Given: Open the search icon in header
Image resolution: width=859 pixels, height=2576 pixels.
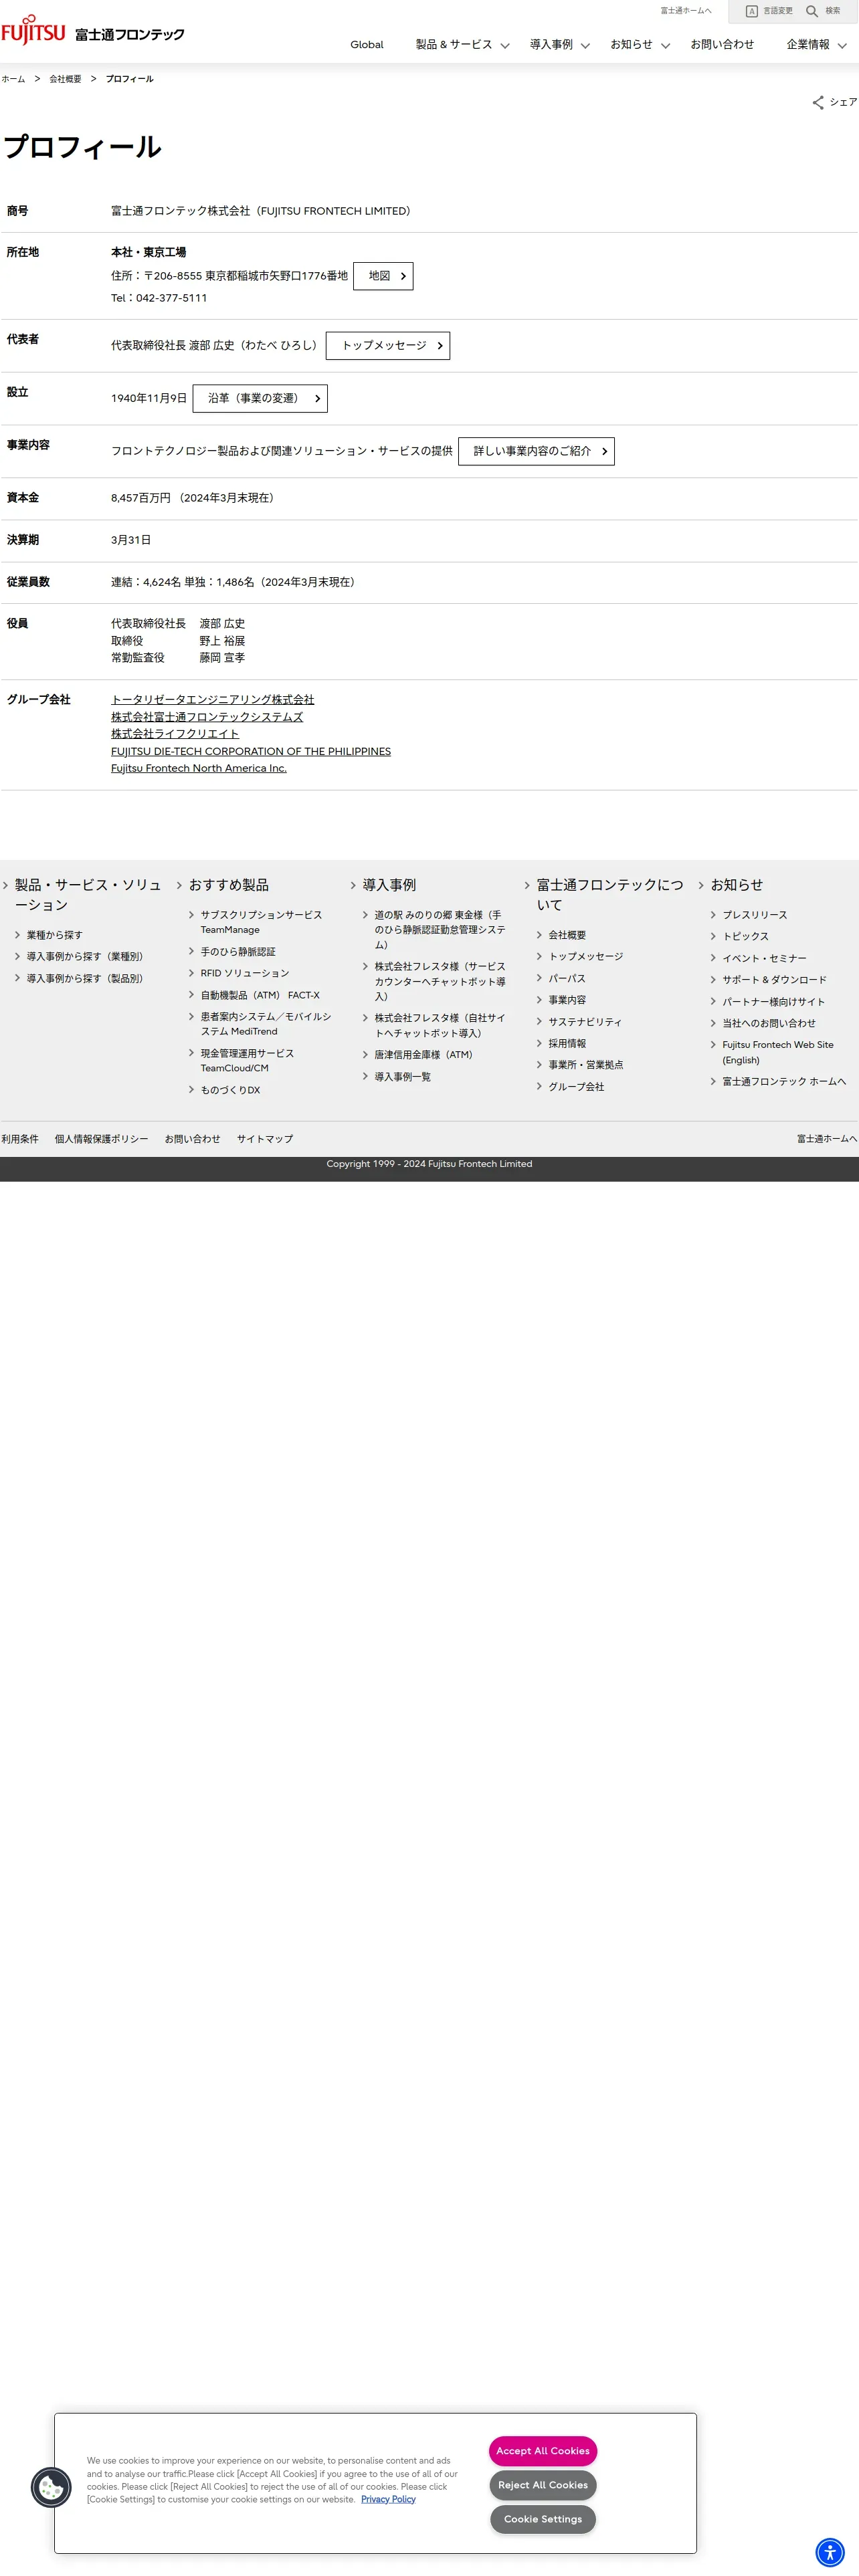Looking at the screenshot, I should [x=812, y=11].
